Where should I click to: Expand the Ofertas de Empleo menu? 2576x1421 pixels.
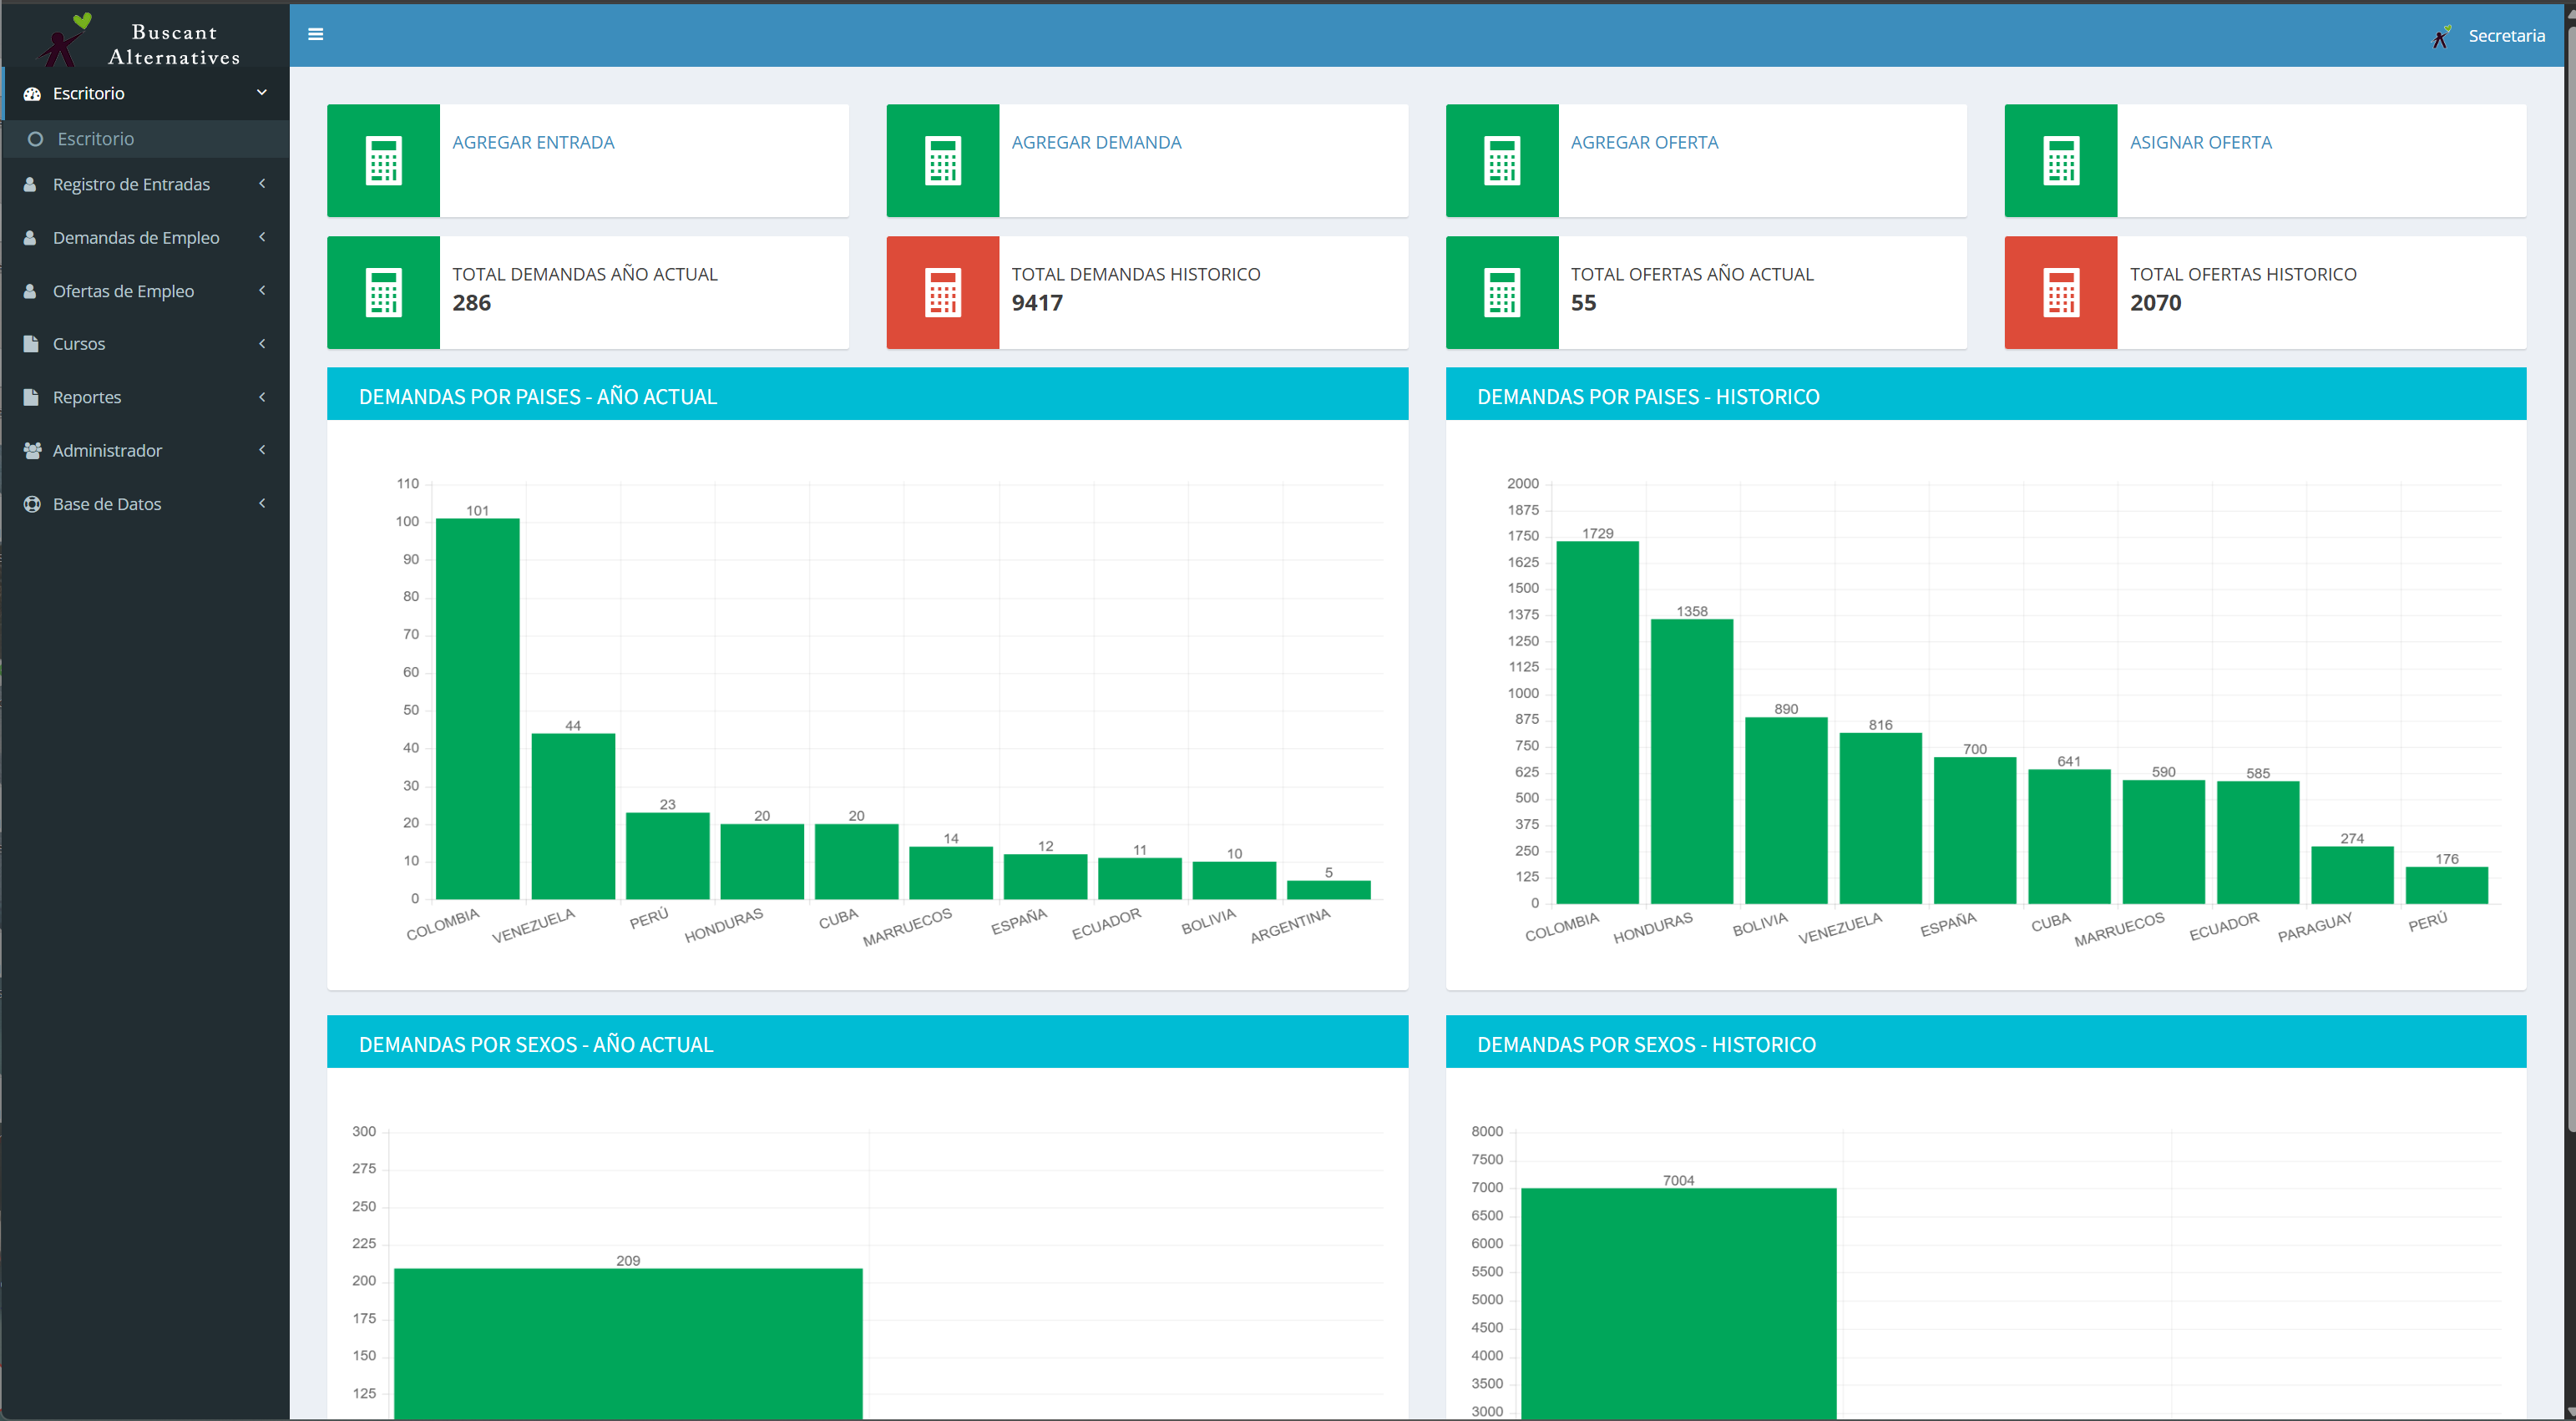(146, 291)
